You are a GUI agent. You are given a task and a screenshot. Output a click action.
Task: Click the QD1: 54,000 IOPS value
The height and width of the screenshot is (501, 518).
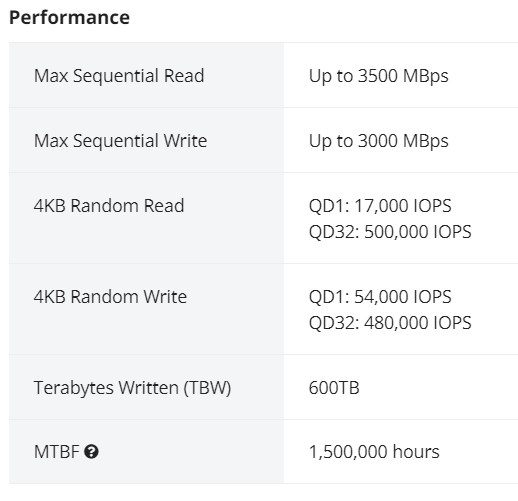[x=380, y=297]
